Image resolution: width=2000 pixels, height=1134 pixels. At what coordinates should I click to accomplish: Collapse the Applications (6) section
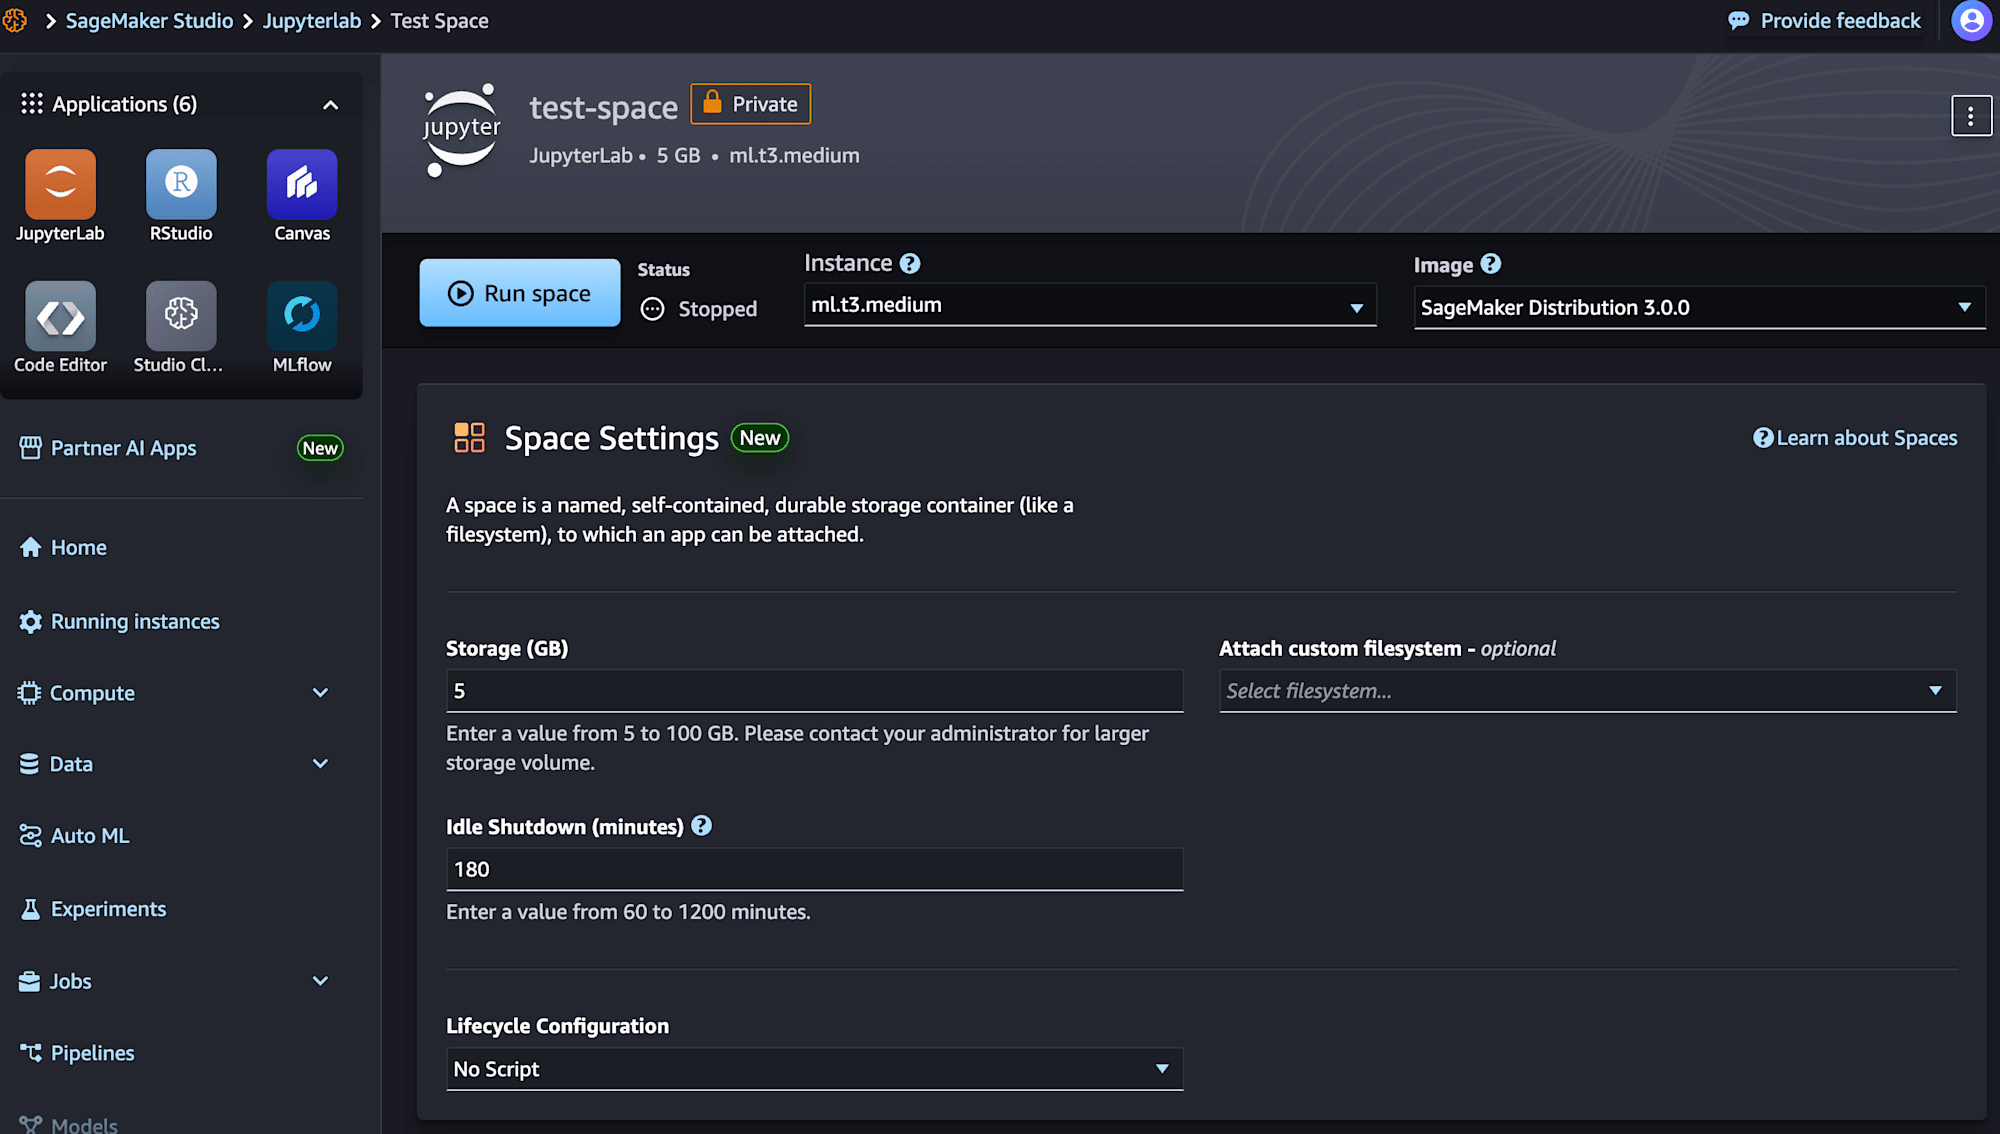point(330,105)
